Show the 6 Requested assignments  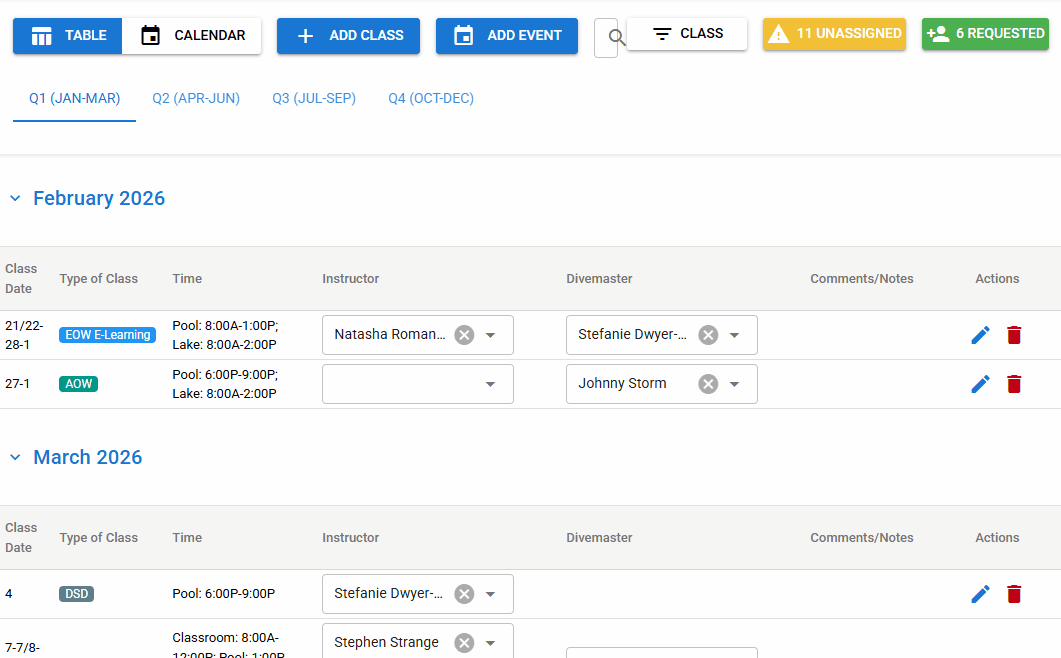point(985,34)
